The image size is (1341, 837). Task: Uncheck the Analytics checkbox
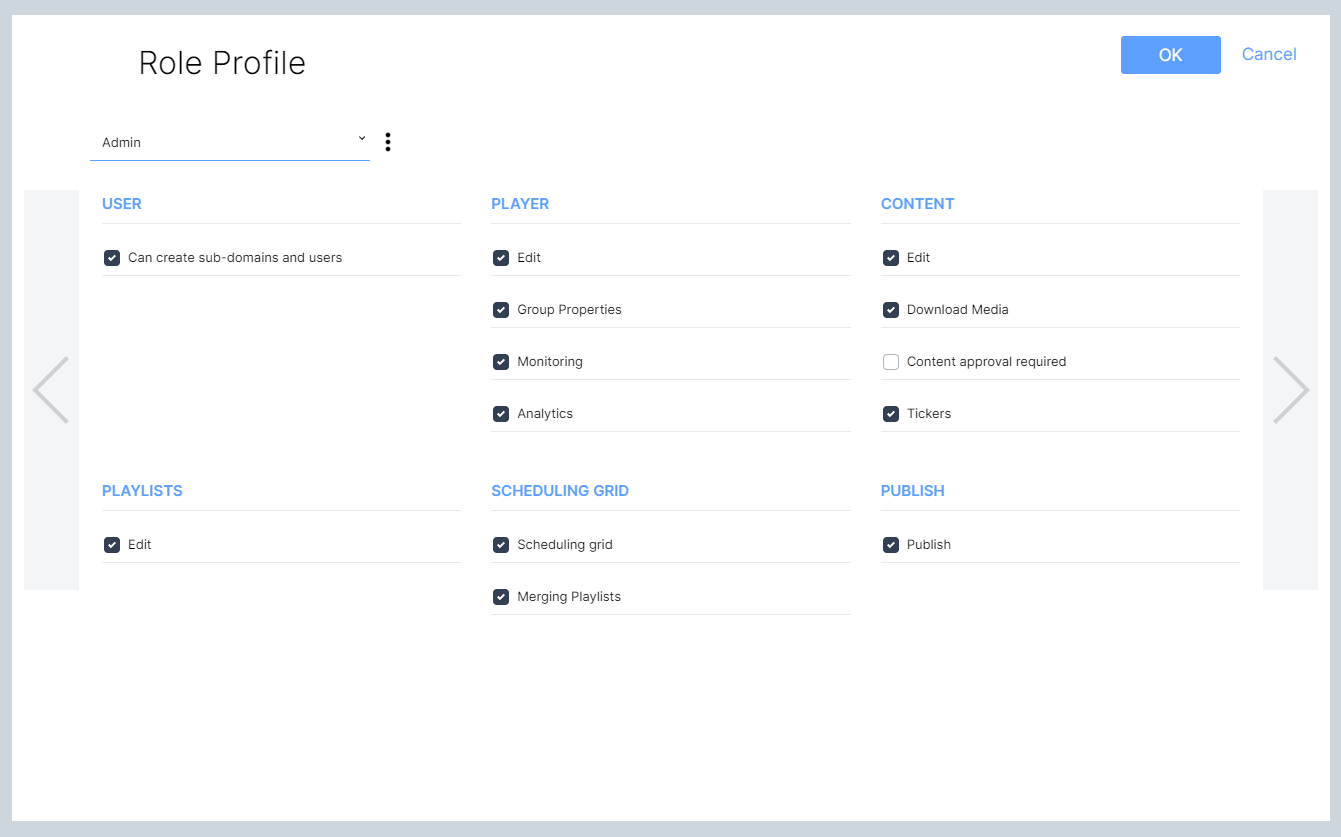[501, 414]
